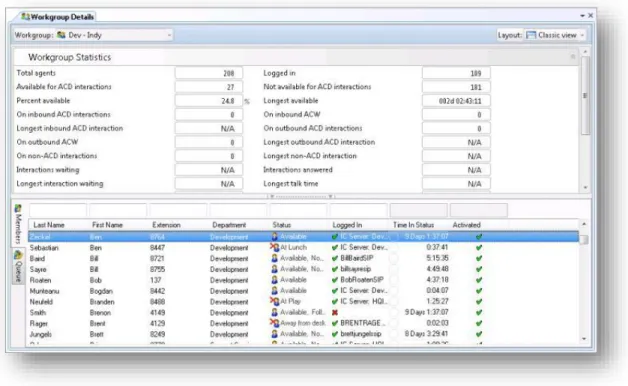628x386 pixels.
Task: Close the Workgroup Details view
Action: 590,16
